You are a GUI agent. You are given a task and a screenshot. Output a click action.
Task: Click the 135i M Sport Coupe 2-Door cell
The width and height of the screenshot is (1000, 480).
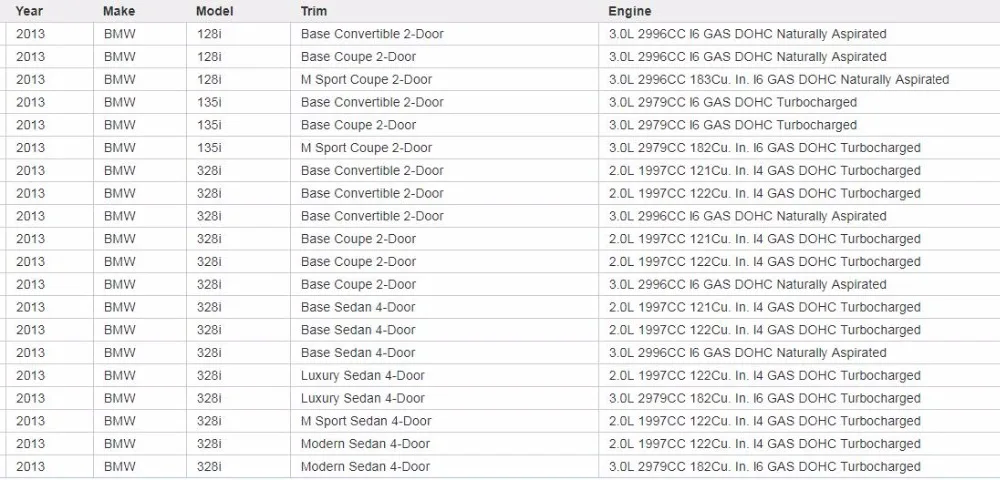pyautogui.click(x=444, y=148)
